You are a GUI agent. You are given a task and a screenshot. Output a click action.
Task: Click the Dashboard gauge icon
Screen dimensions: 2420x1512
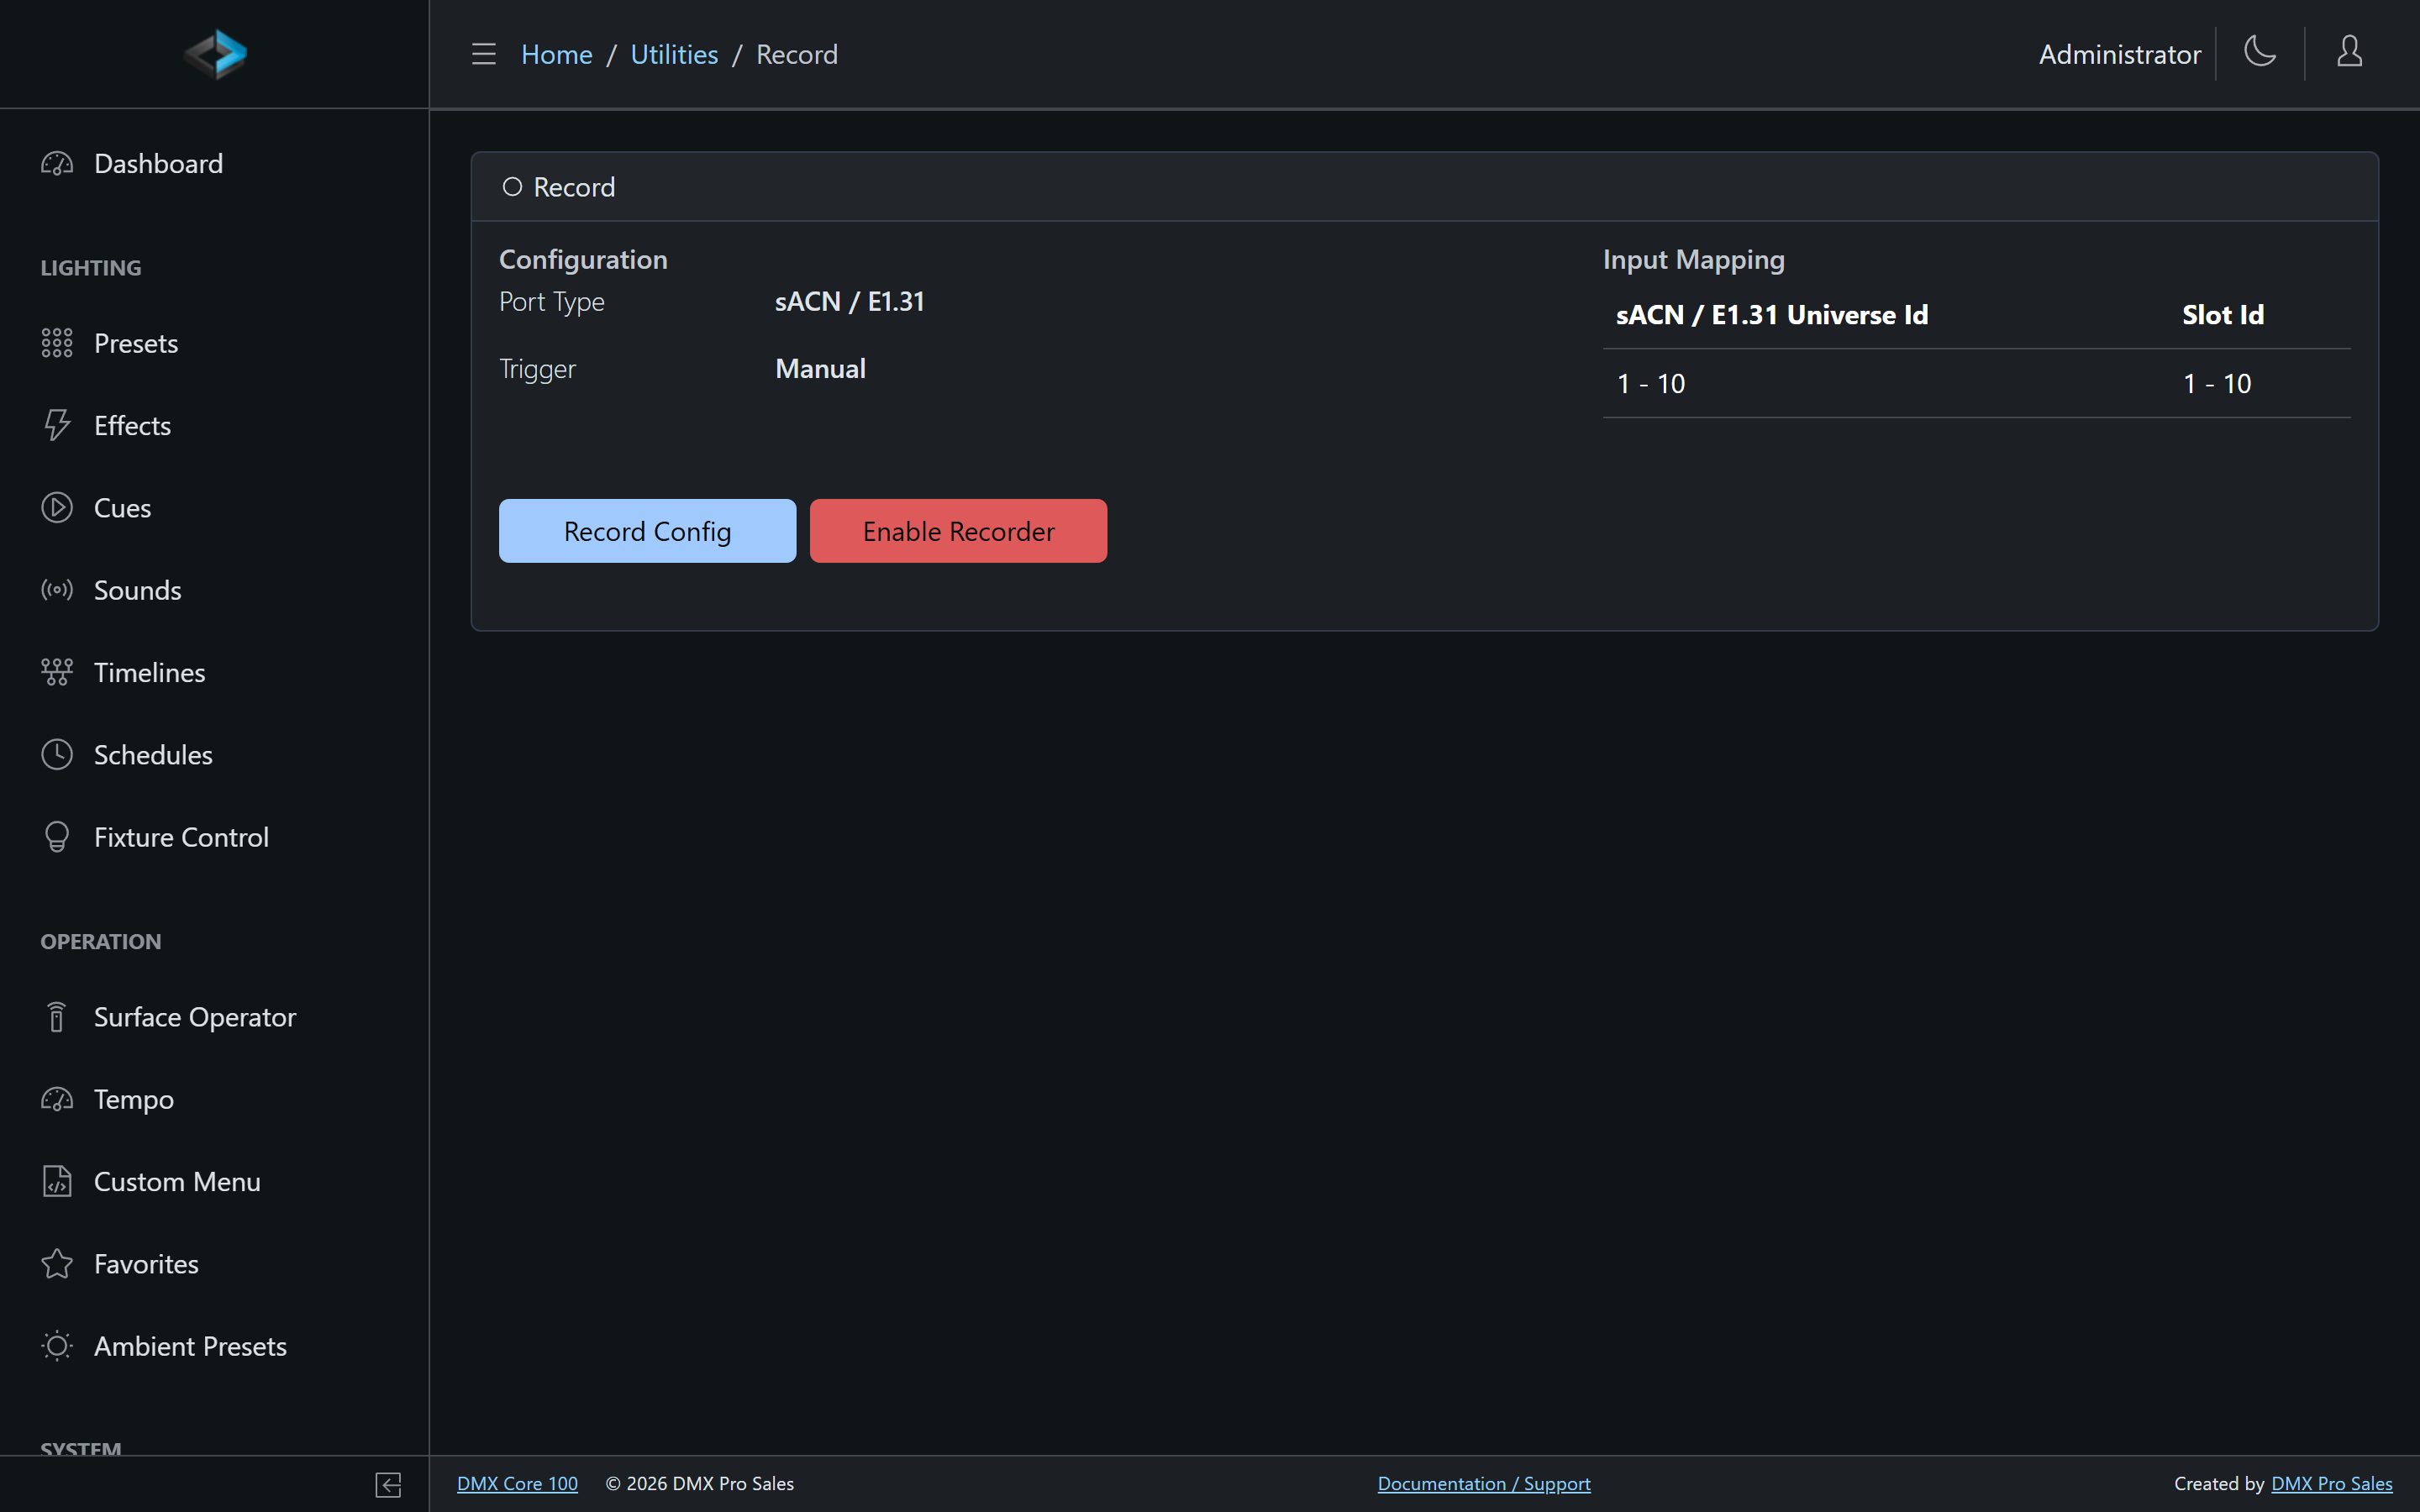57,164
